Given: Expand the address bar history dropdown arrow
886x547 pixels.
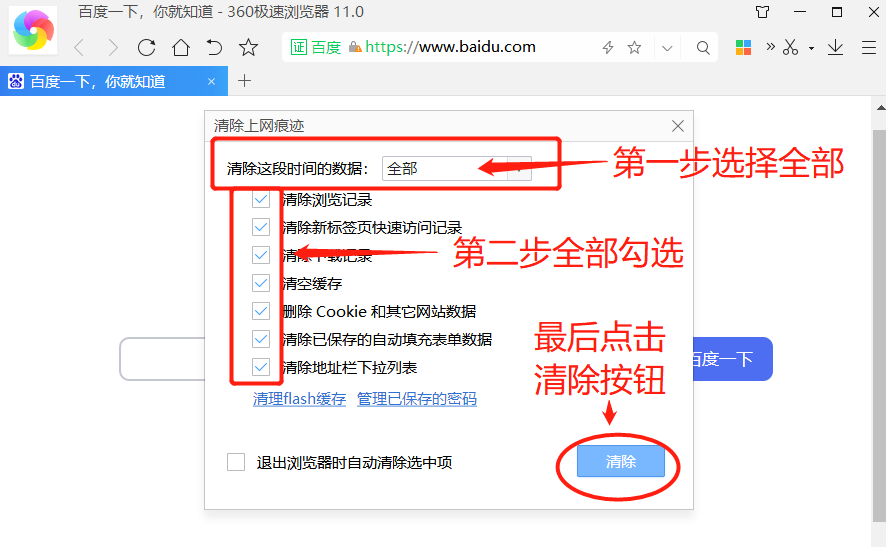Looking at the screenshot, I should (x=667, y=47).
